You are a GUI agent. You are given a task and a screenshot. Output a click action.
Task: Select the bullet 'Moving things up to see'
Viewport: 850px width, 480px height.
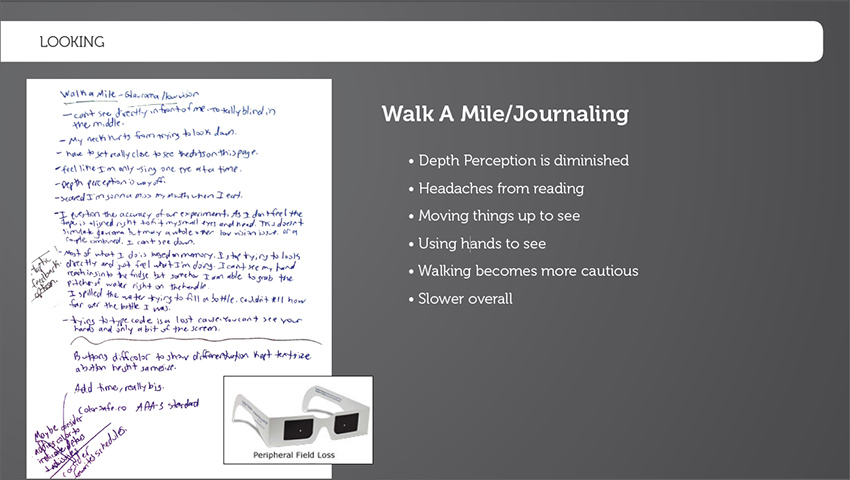pos(499,216)
